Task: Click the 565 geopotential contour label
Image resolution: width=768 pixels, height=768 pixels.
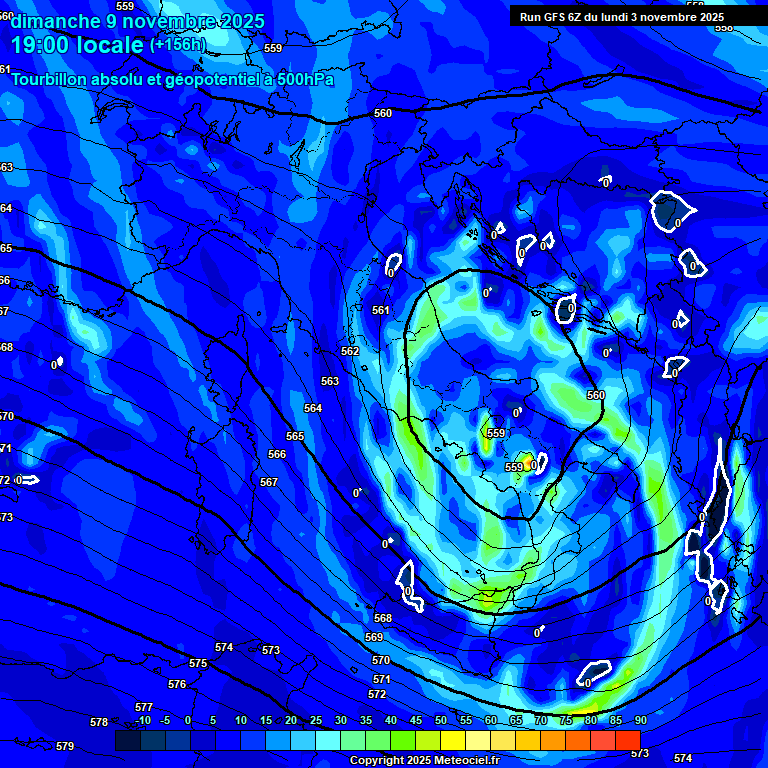Action: pyautogui.click(x=295, y=437)
